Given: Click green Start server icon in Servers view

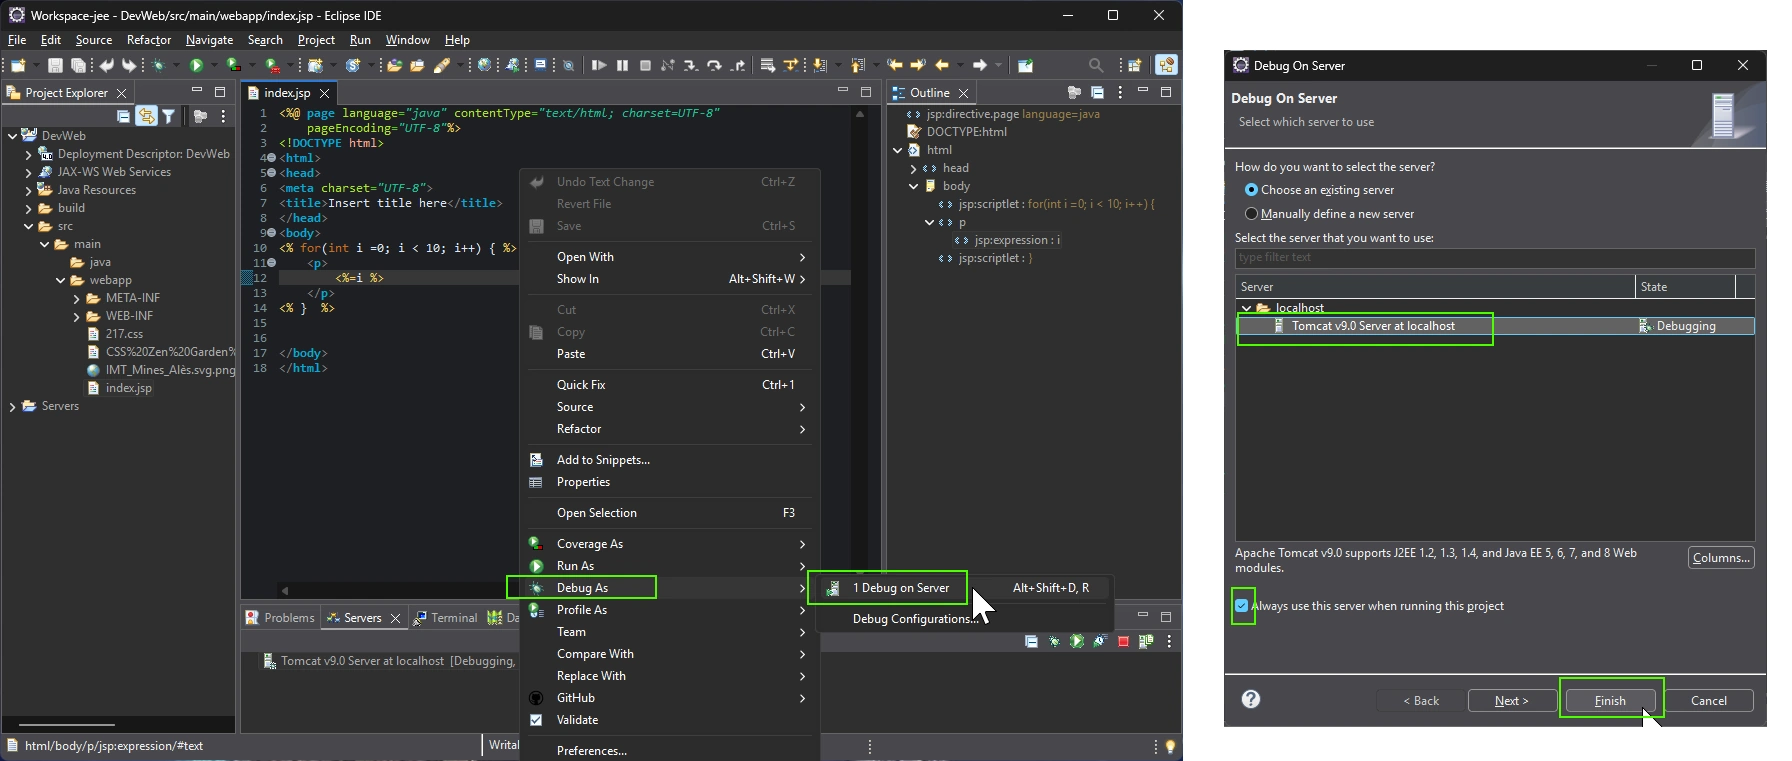Looking at the screenshot, I should pyautogui.click(x=1077, y=641).
